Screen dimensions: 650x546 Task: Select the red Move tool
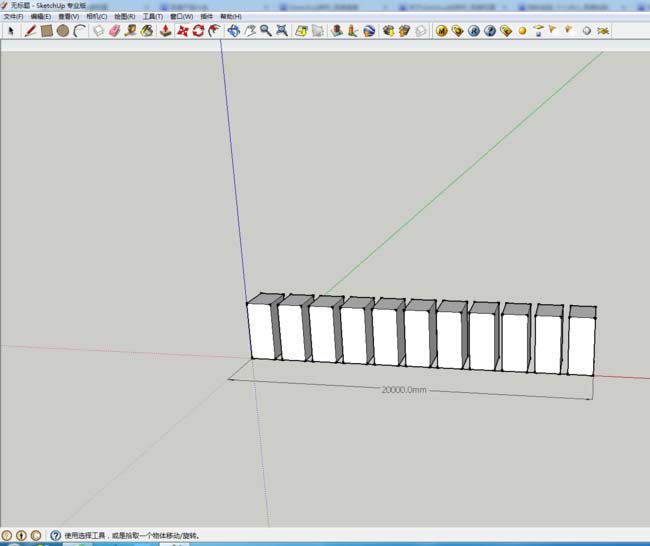182,31
